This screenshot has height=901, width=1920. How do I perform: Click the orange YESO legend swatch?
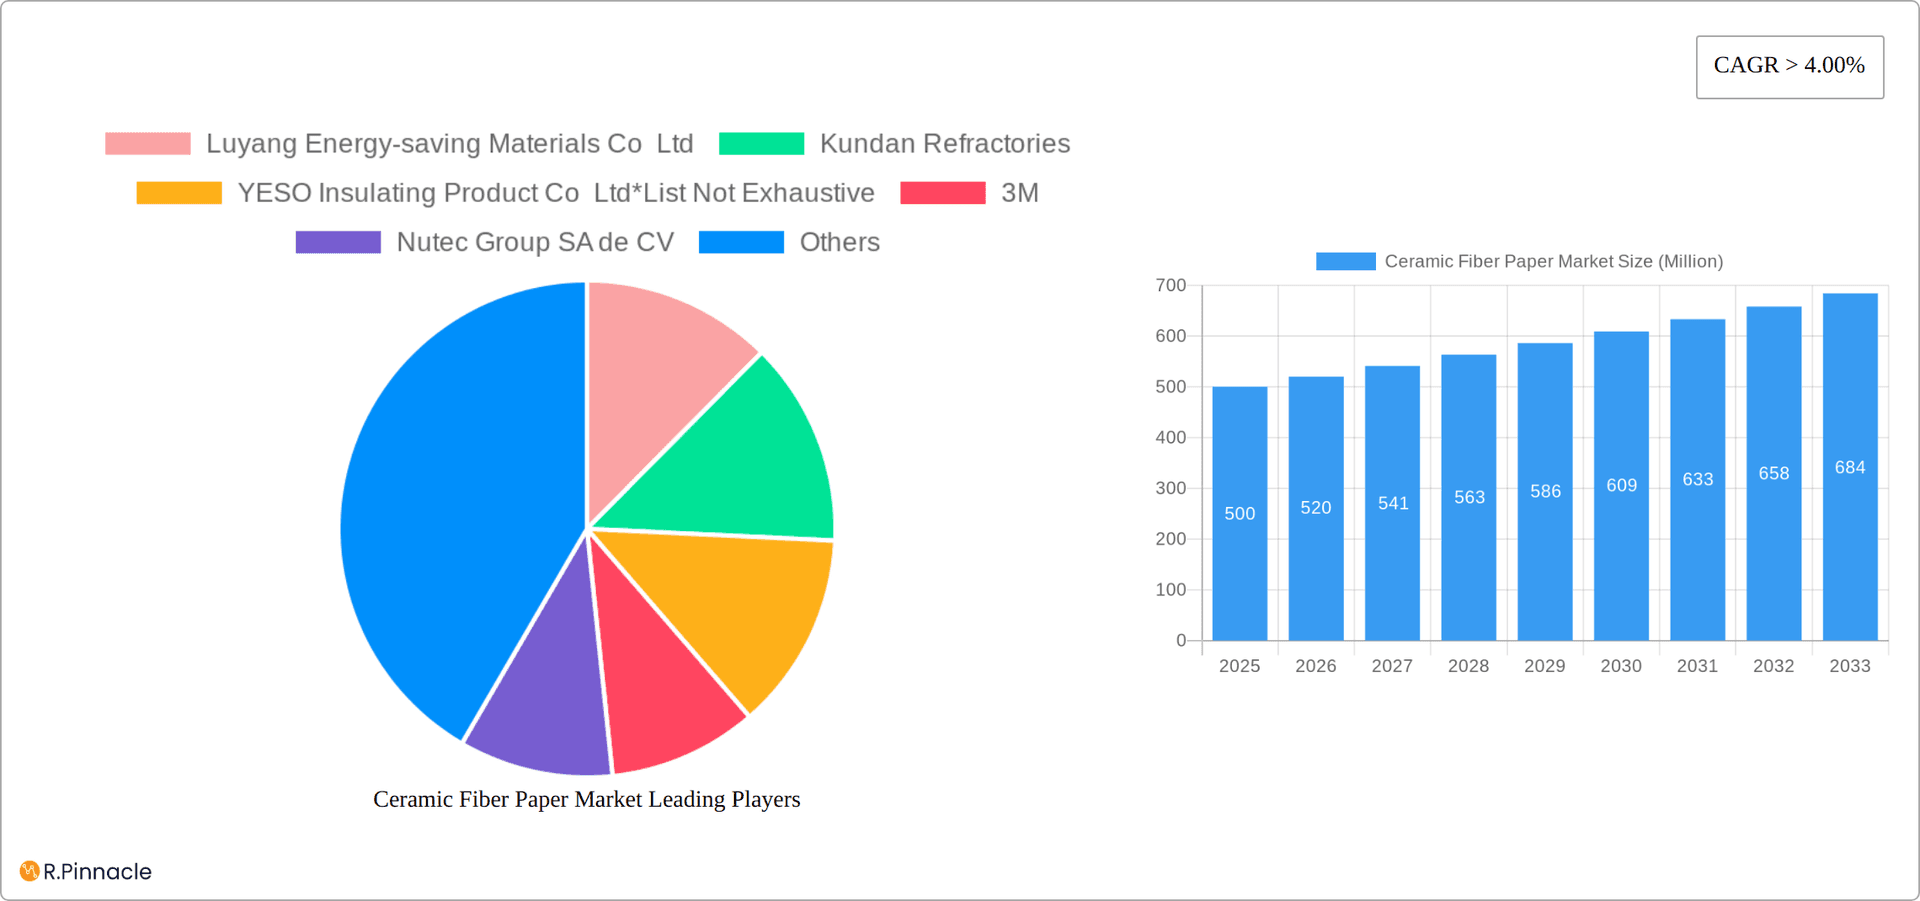[179, 192]
